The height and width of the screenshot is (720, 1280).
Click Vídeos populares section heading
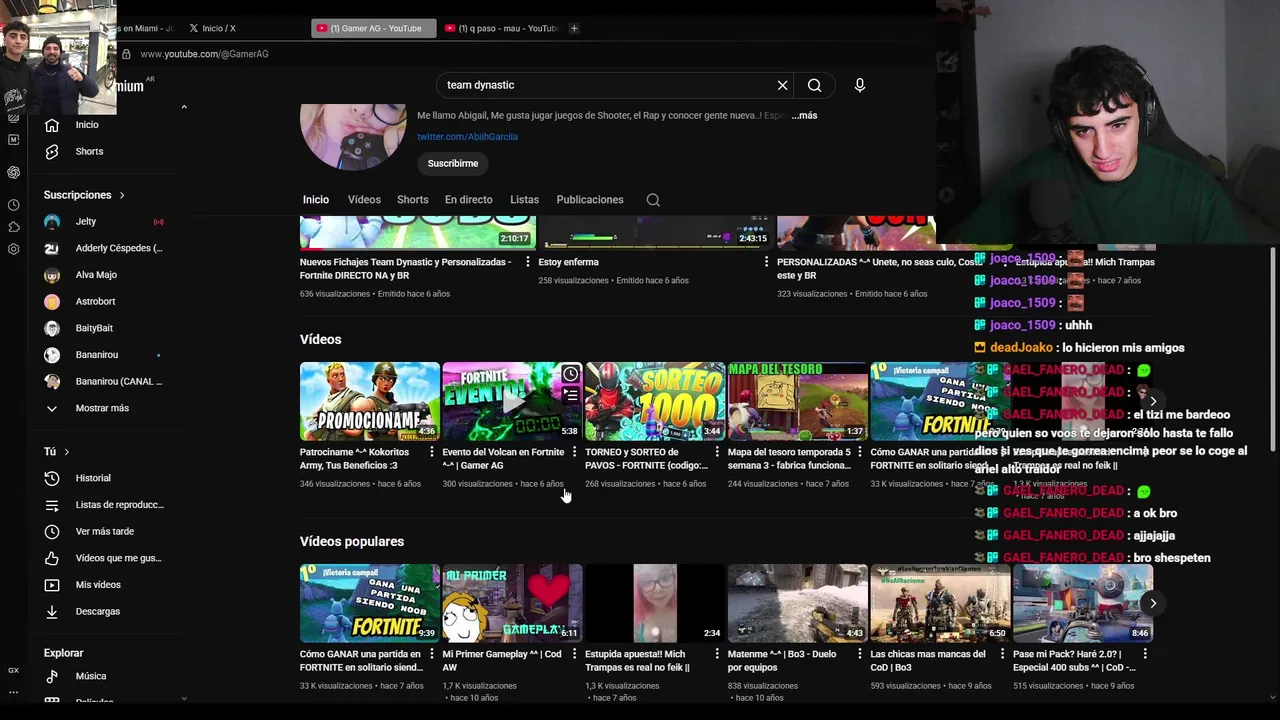coord(352,542)
